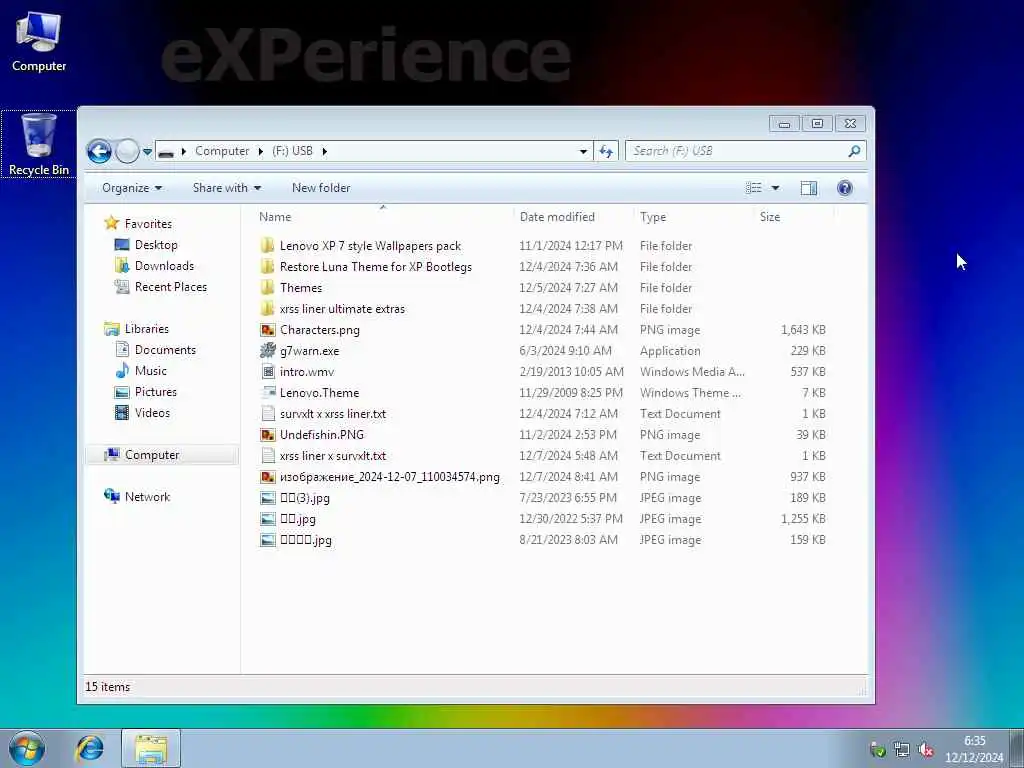This screenshot has width=1024, height=768.
Task: Click the Windows Explorer taskbar button
Action: click(x=151, y=748)
